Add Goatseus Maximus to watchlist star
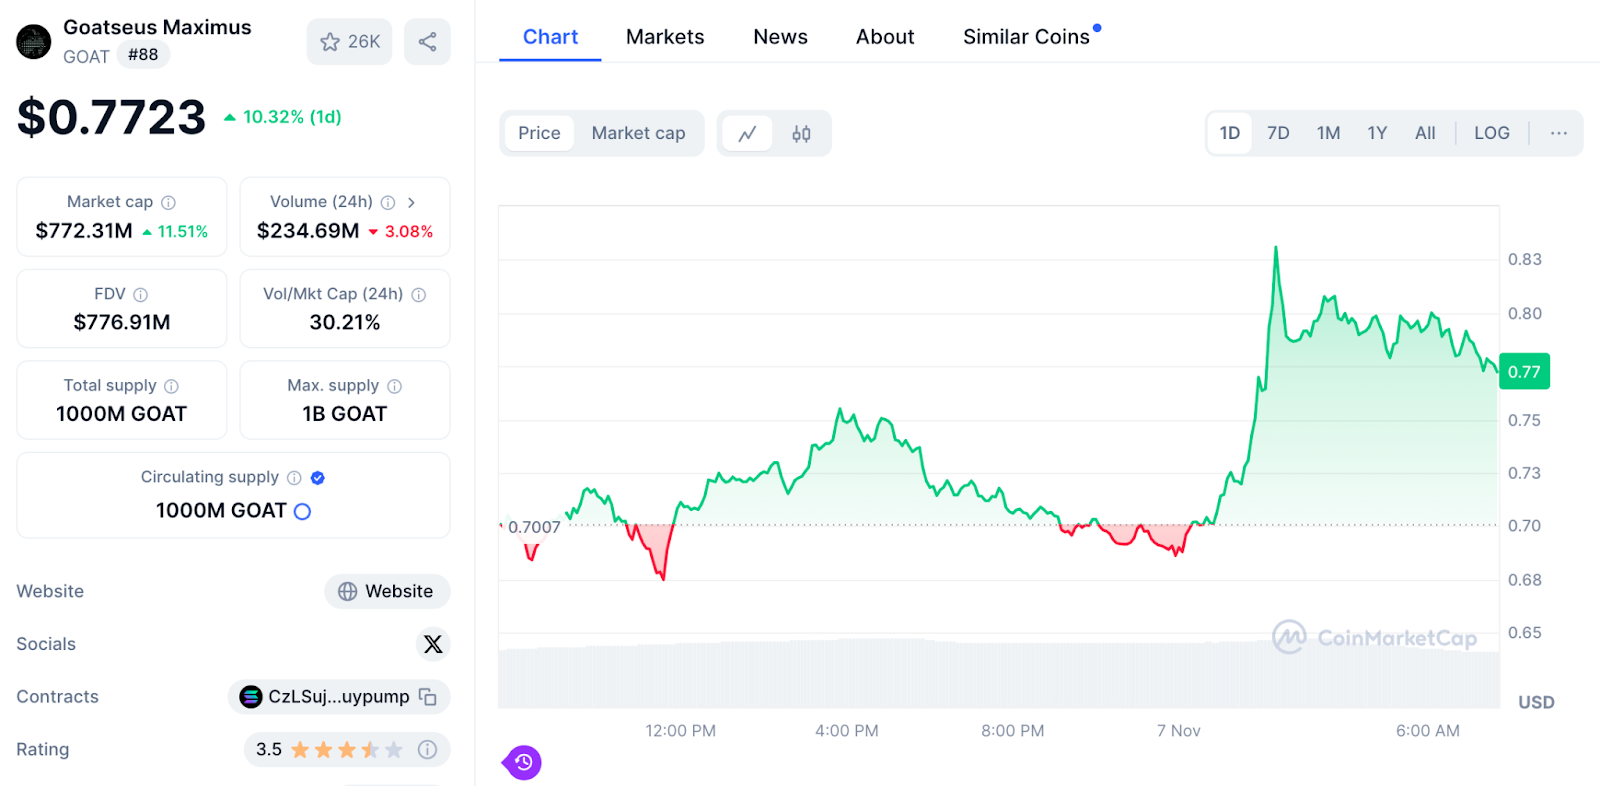 [330, 42]
